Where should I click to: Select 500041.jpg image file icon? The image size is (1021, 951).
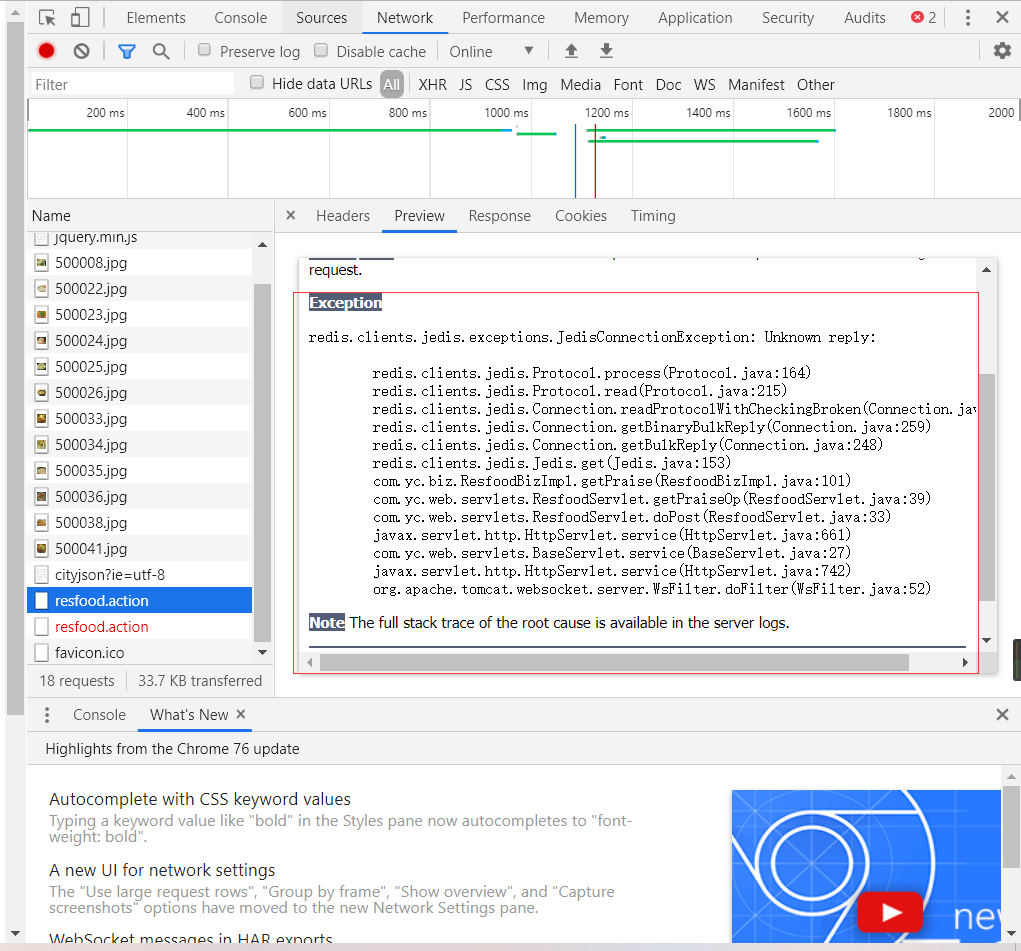pos(42,548)
